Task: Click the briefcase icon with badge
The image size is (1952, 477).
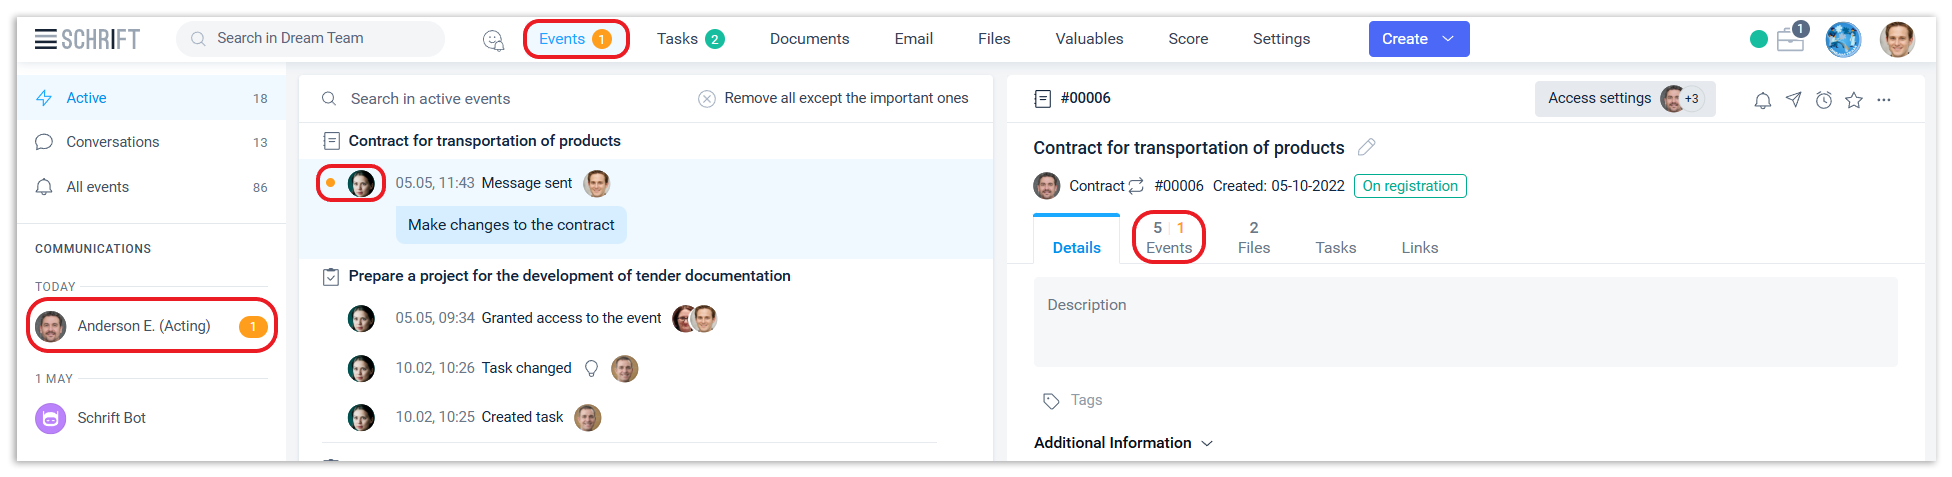Action: coord(1790,40)
